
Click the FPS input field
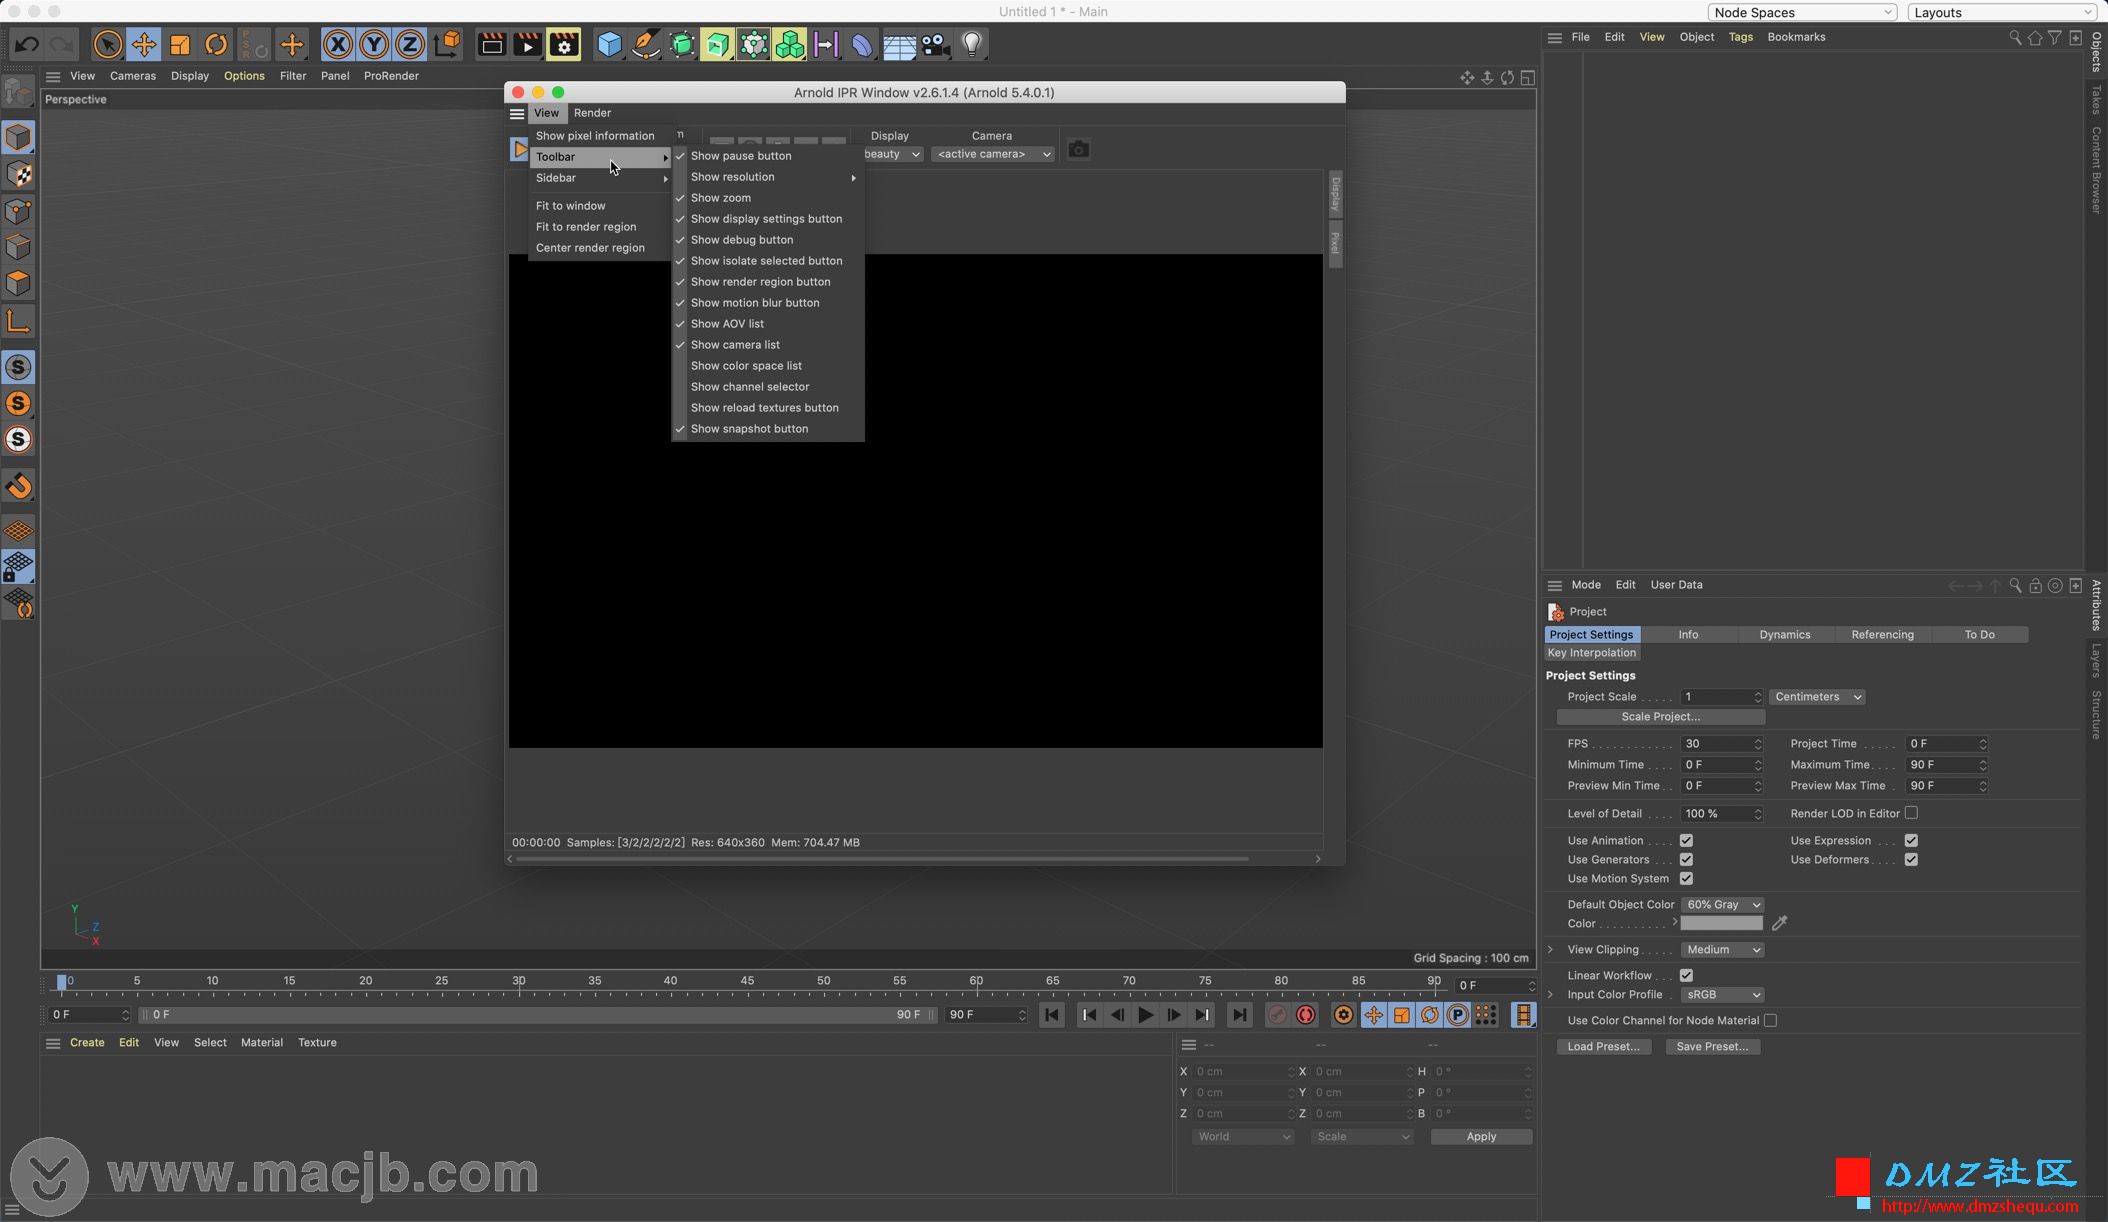[x=1720, y=744]
